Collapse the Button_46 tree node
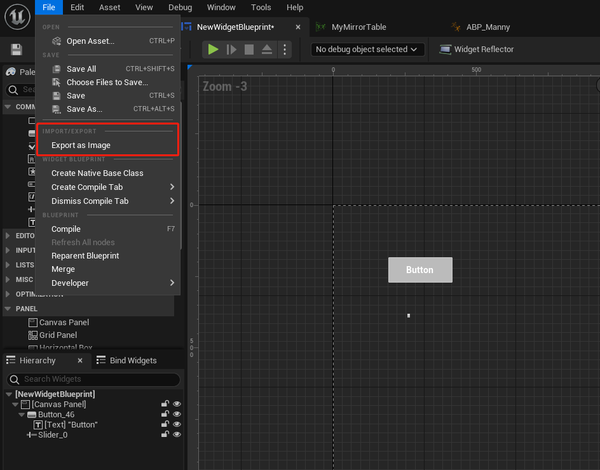The image size is (600, 470). [21, 414]
